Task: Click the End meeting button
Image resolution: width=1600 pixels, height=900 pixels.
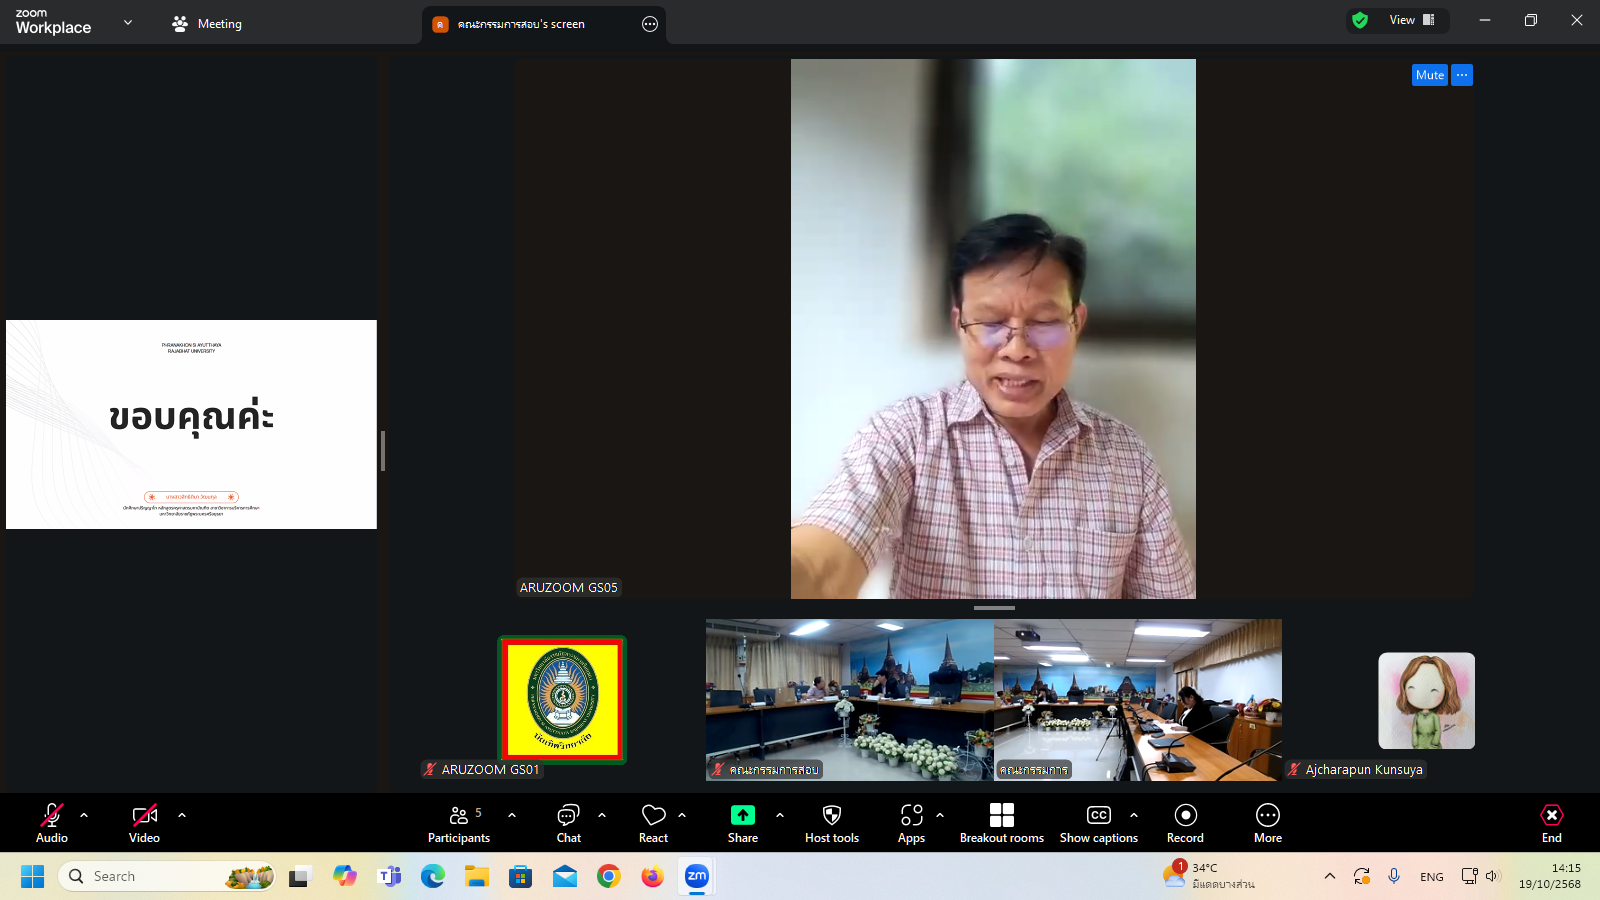Action: click(x=1551, y=823)
